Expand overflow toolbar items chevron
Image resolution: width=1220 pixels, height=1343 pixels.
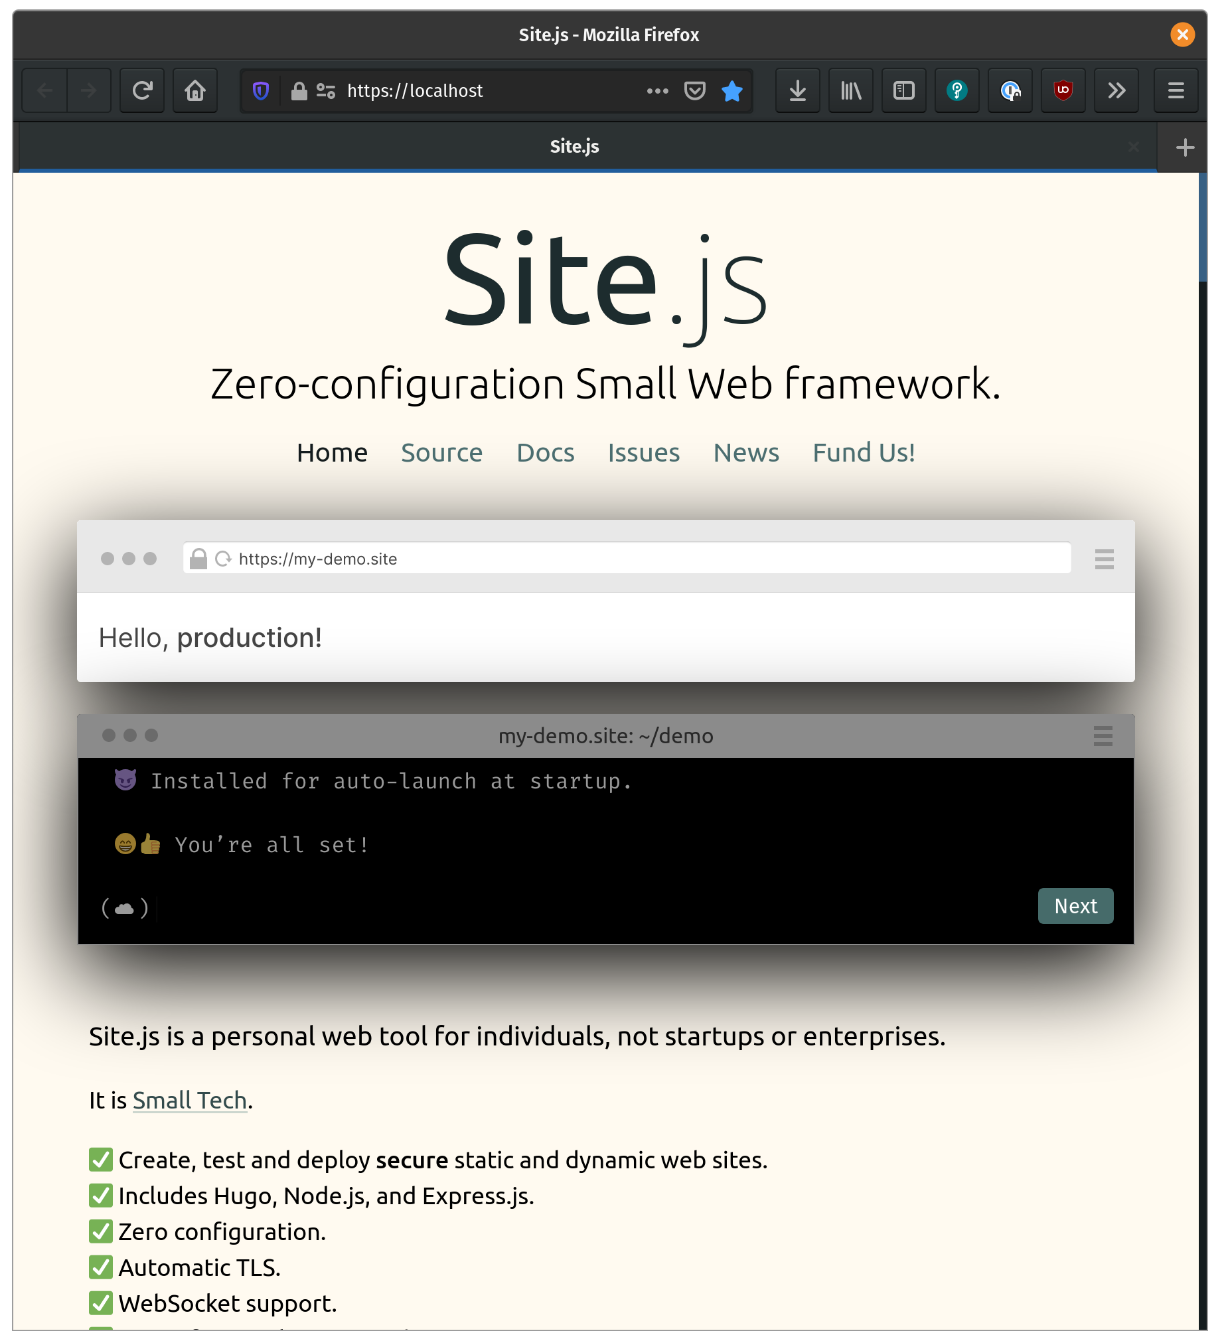pyautogui.click(x=1116, y=91)
